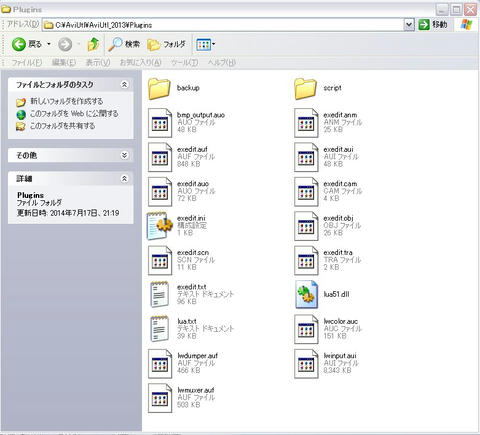480x435 pixels.
Task: Open the Favorites menu
Action: click(x=140, y=62)
